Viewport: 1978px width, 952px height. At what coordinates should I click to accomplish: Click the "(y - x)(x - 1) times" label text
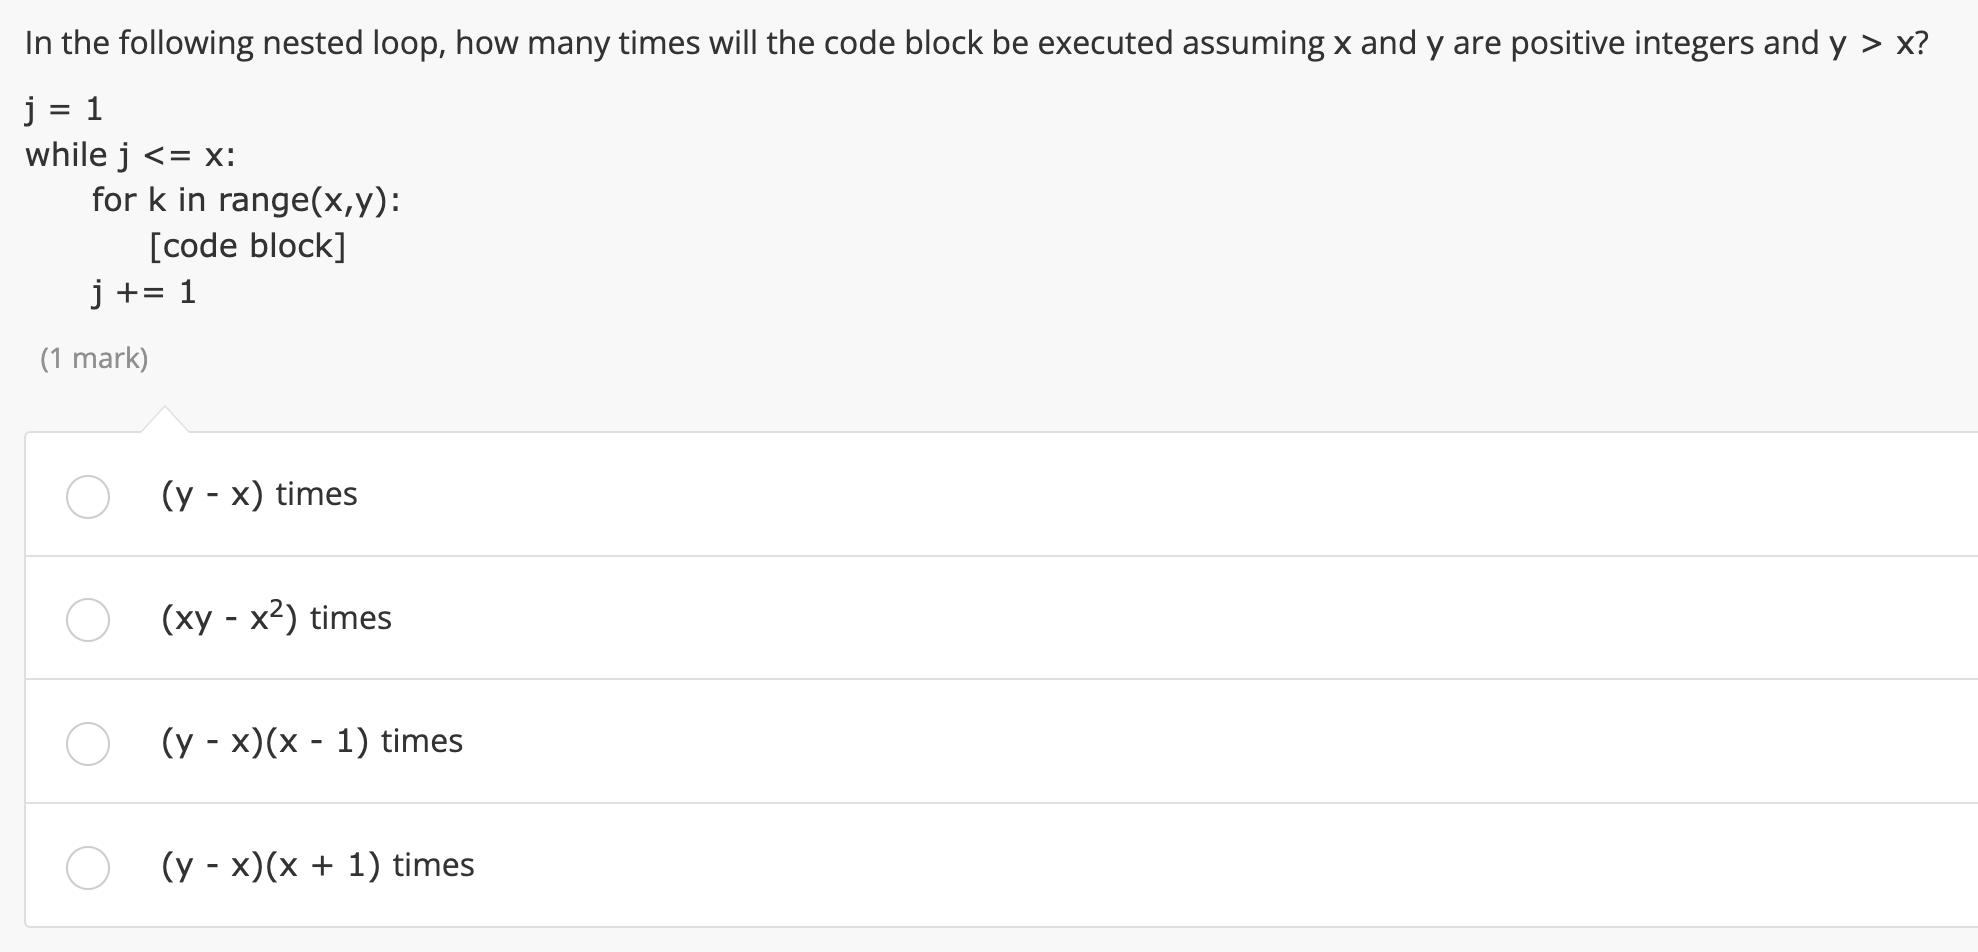312,741
